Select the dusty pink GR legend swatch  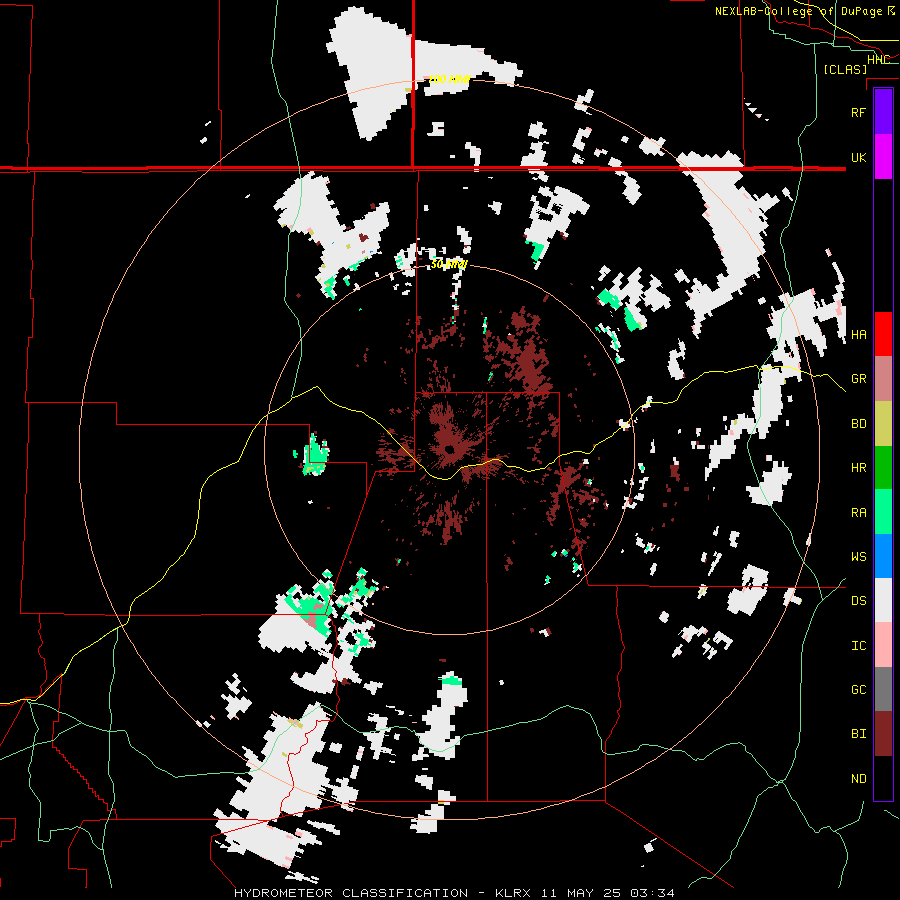[x=883, y=378]
